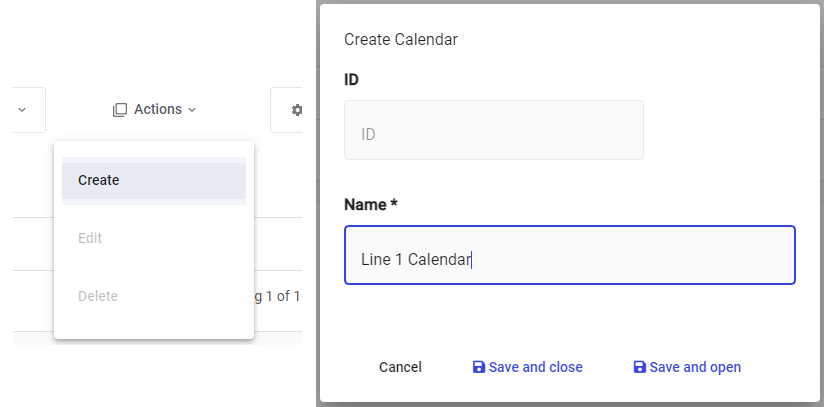824x407 pixels.
Task: Click into the Name field containing Line 1 Calendar
Action: [569, 259]
